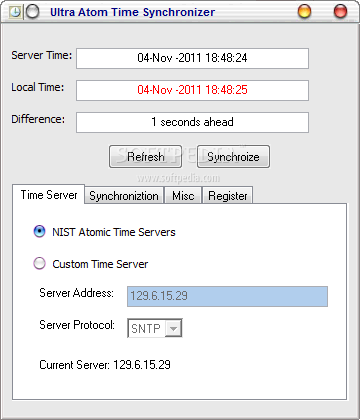Click the clock app icon in title bar
The height and width of the screenshot is (420, 360).
pyautogui.click(x=15, y=12)
